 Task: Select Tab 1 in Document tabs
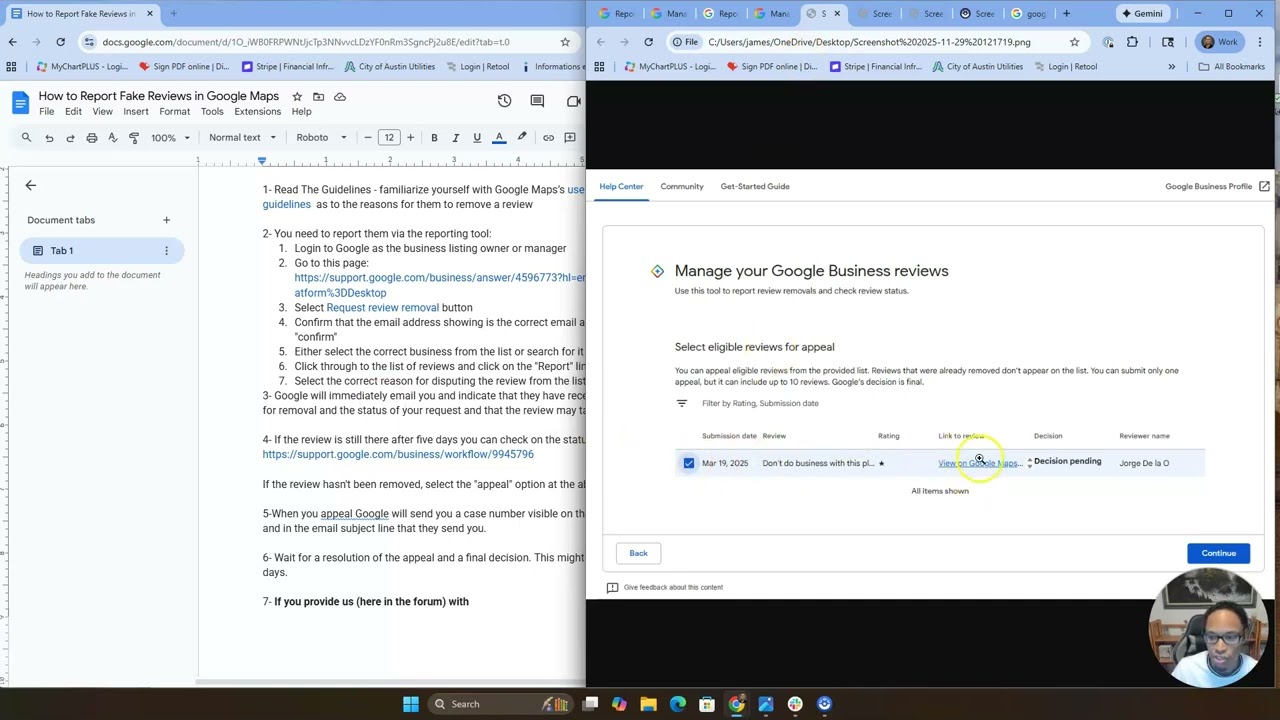(100, 251)
